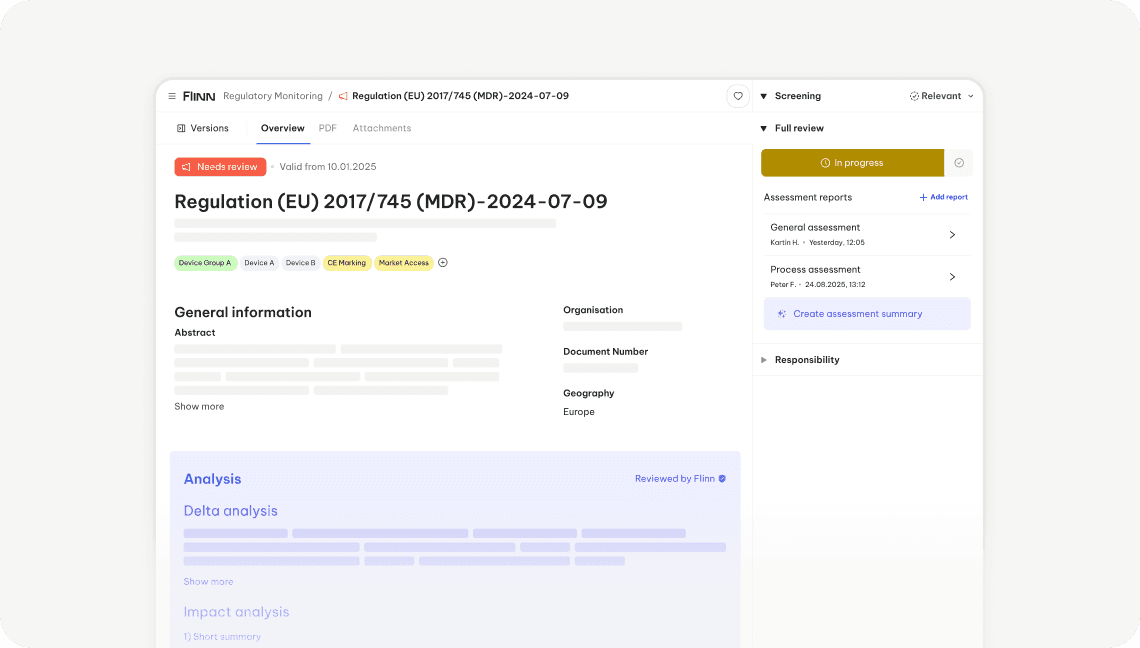Switch to the Attachments tab

click(x=382, y=128)
